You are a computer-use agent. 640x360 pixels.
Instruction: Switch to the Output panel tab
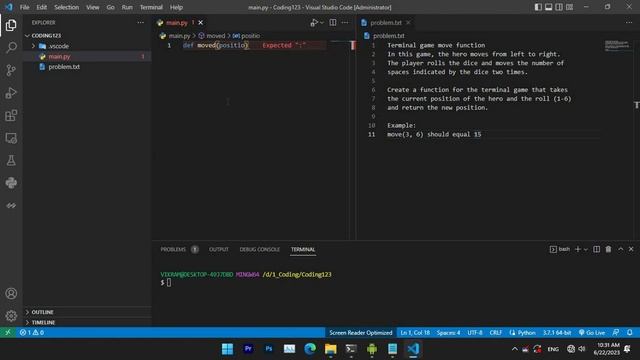coord(219,249)
